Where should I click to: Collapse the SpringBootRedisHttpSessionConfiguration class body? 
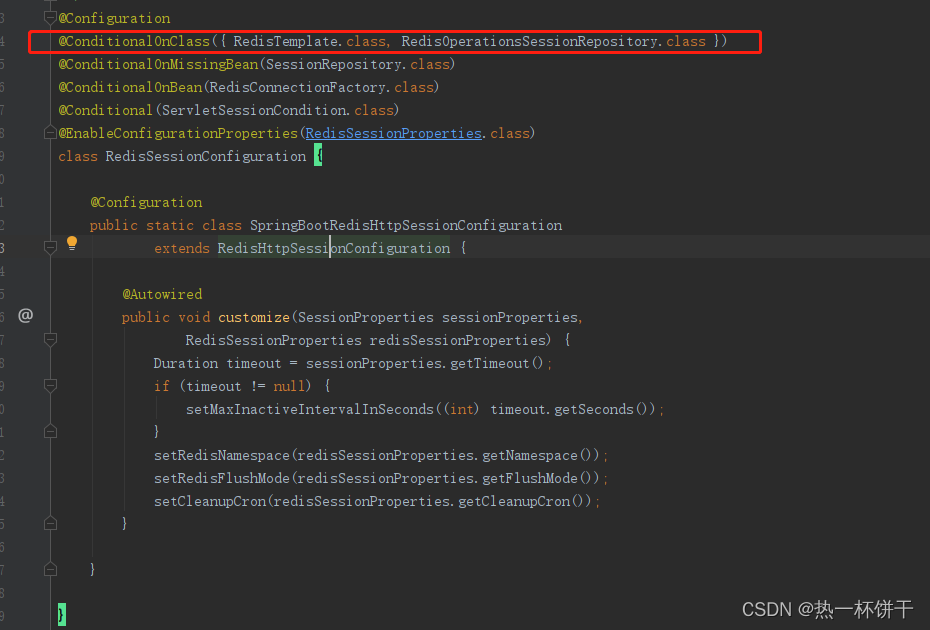pos(50,247)
